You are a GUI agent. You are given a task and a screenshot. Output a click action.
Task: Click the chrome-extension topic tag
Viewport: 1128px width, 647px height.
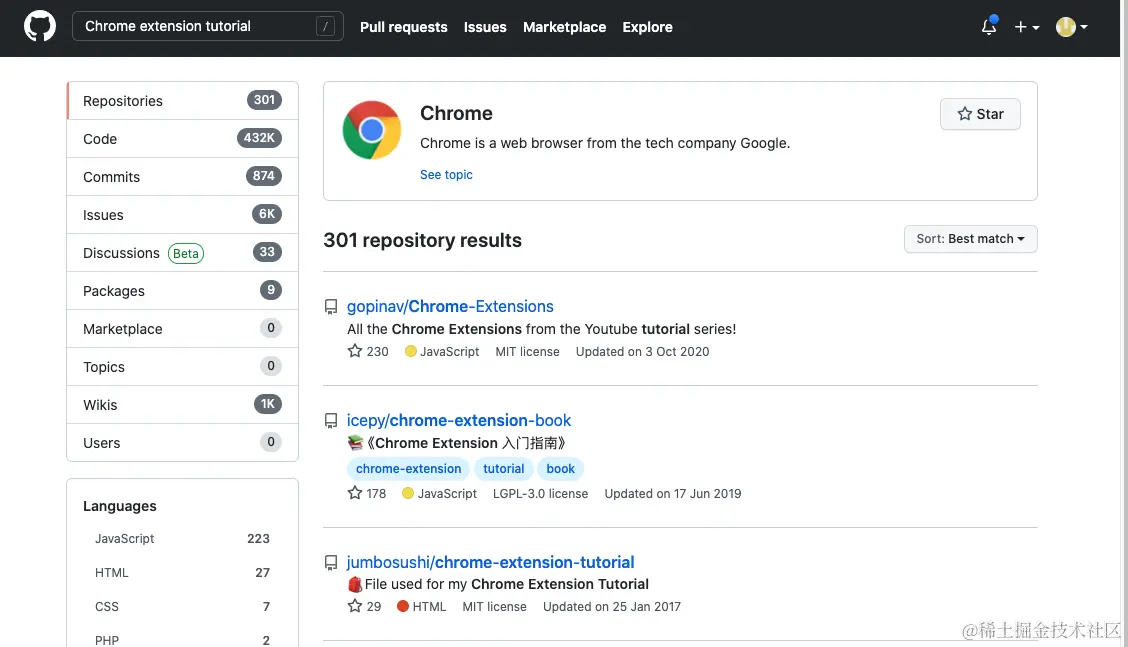click(x=409, y=469)
